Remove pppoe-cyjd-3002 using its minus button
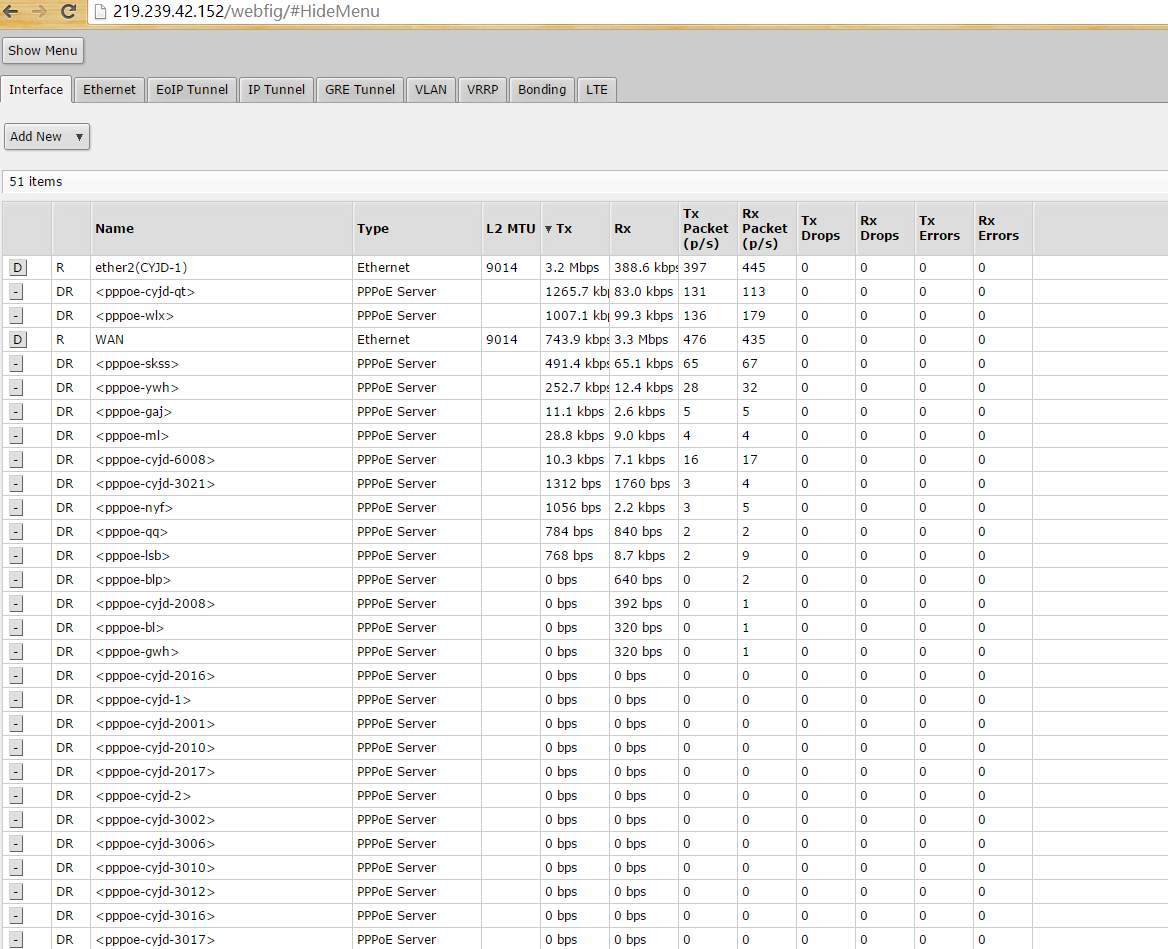1168x949 pixels. click(x=16, y=820)
